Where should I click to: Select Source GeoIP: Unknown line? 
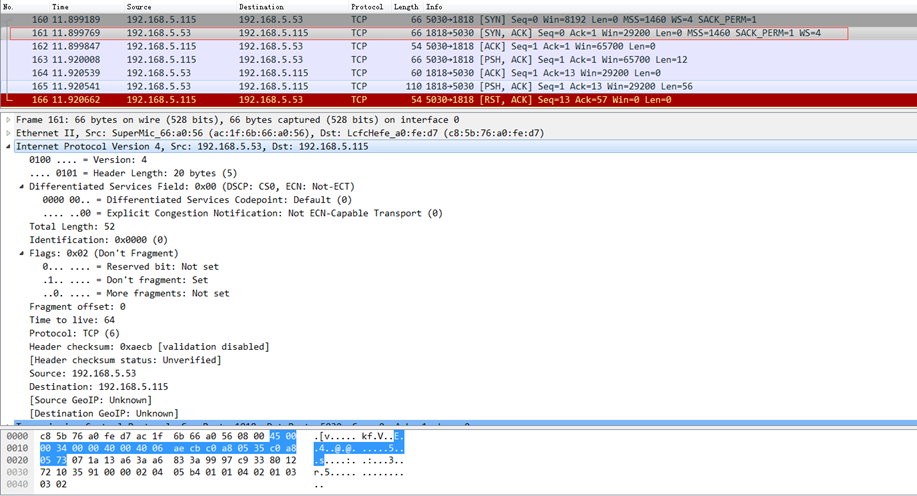click(x=91, y=400)
